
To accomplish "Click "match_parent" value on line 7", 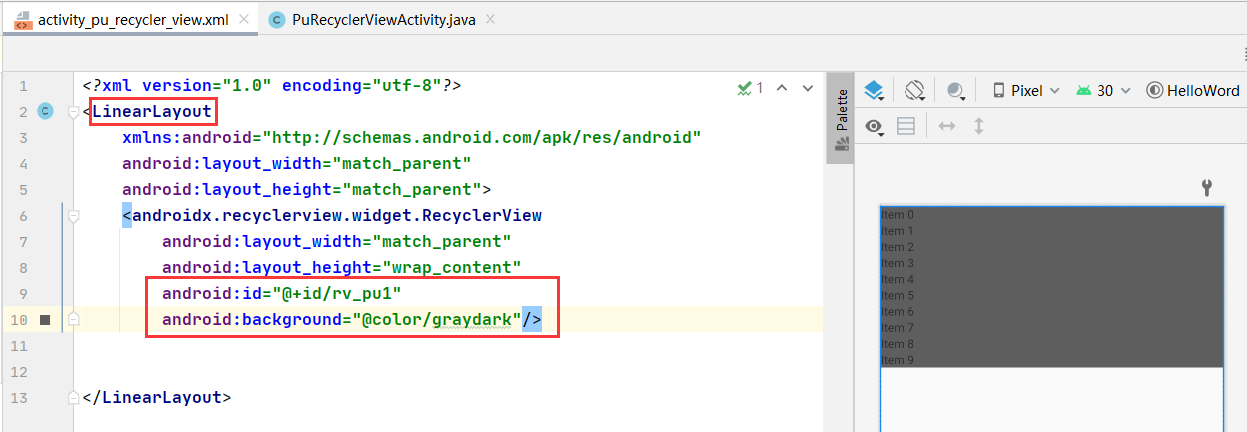I will click(x=442, y=242).
